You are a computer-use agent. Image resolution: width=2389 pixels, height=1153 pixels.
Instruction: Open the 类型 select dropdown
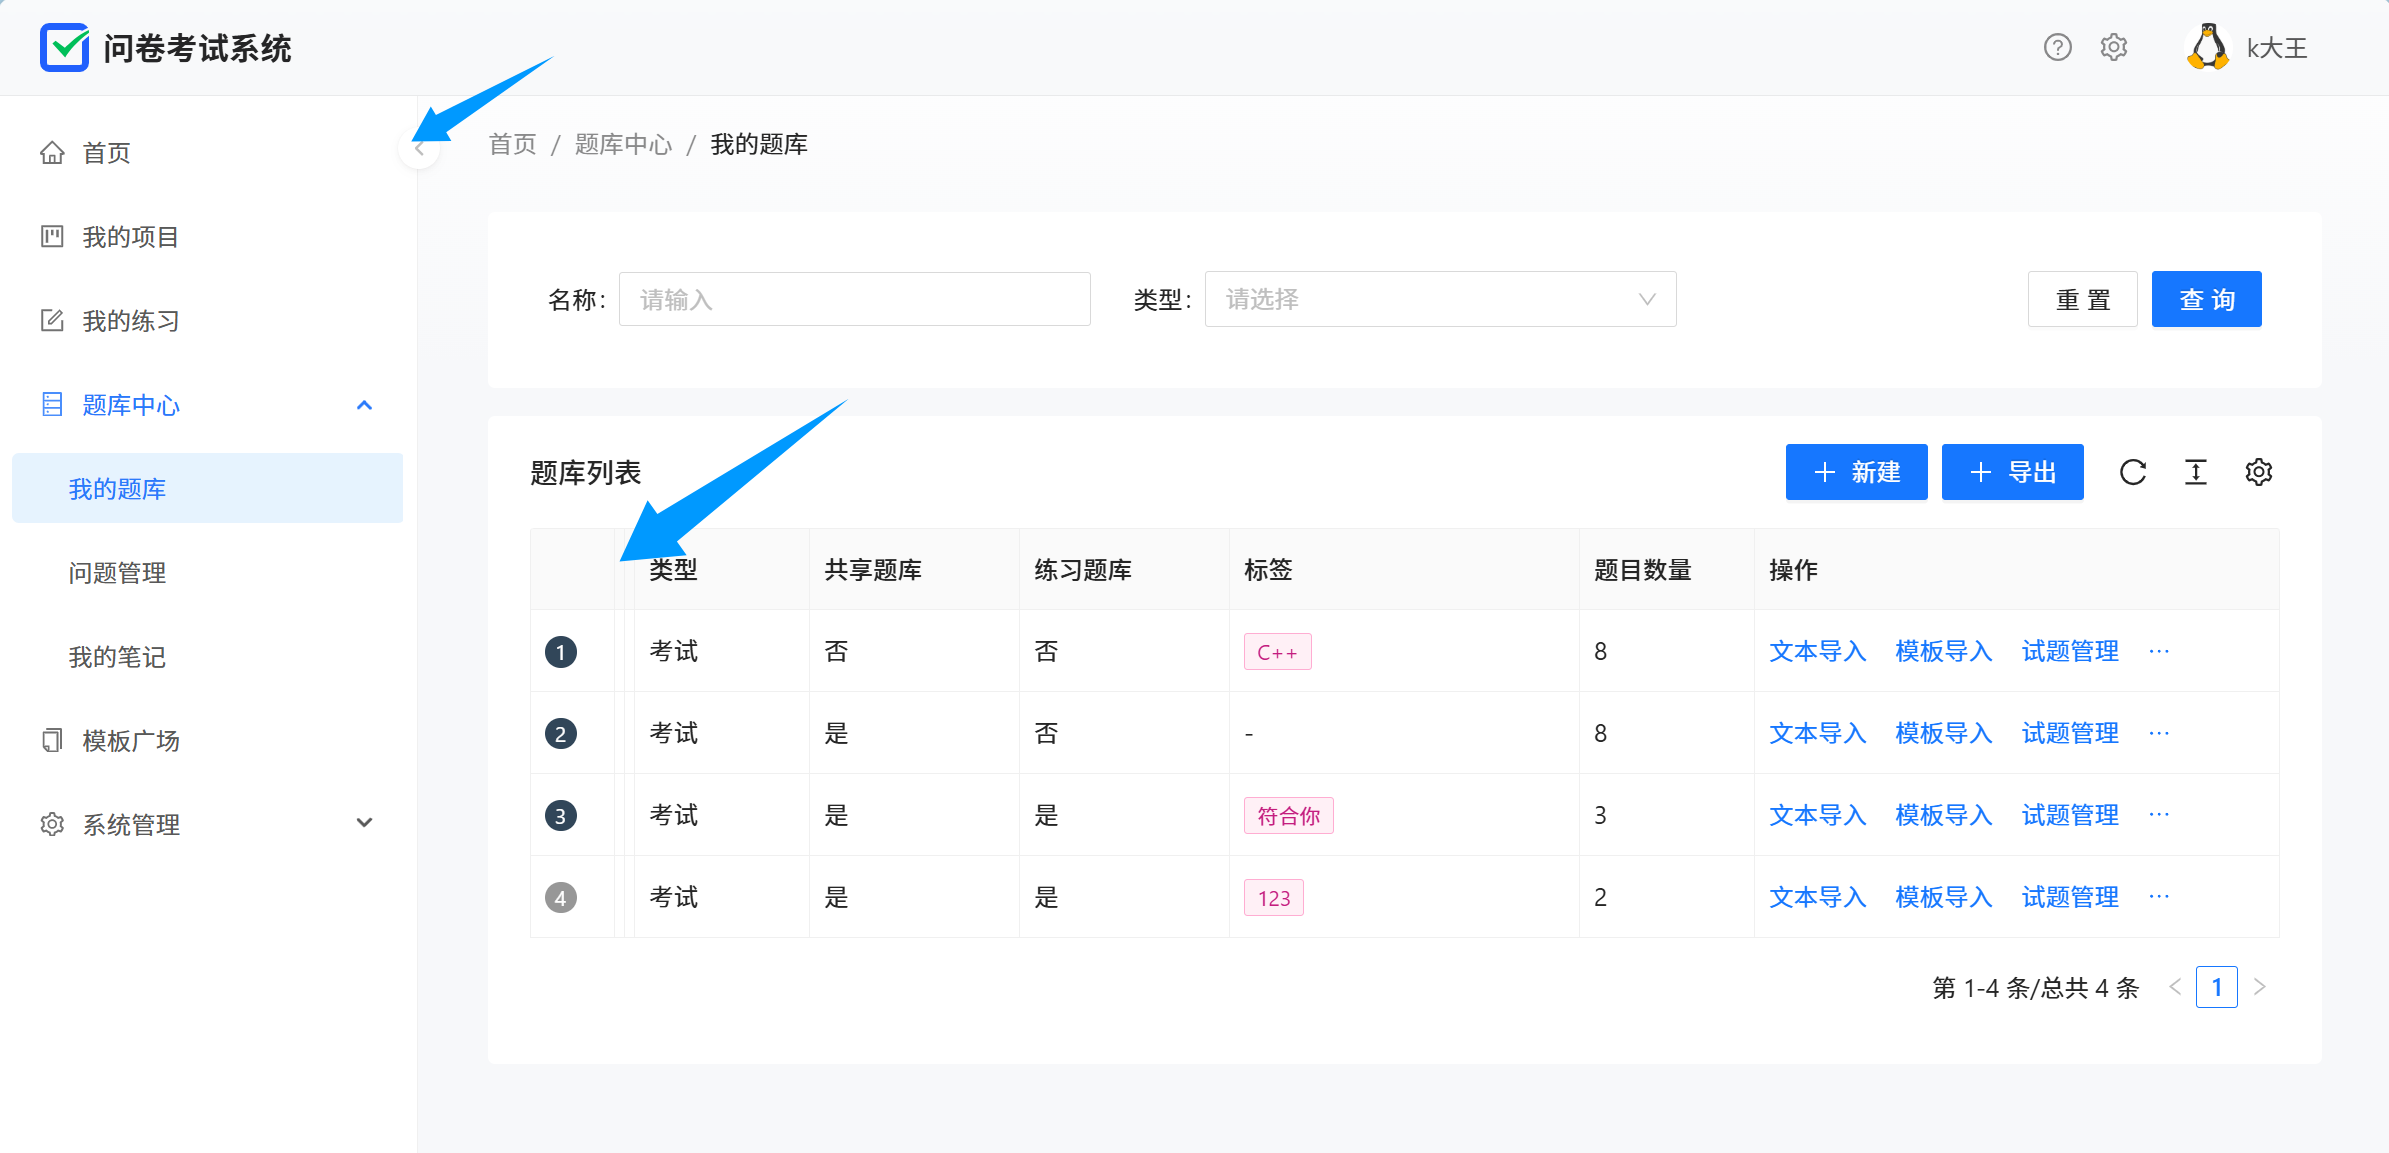click(x=1439, y=299)
